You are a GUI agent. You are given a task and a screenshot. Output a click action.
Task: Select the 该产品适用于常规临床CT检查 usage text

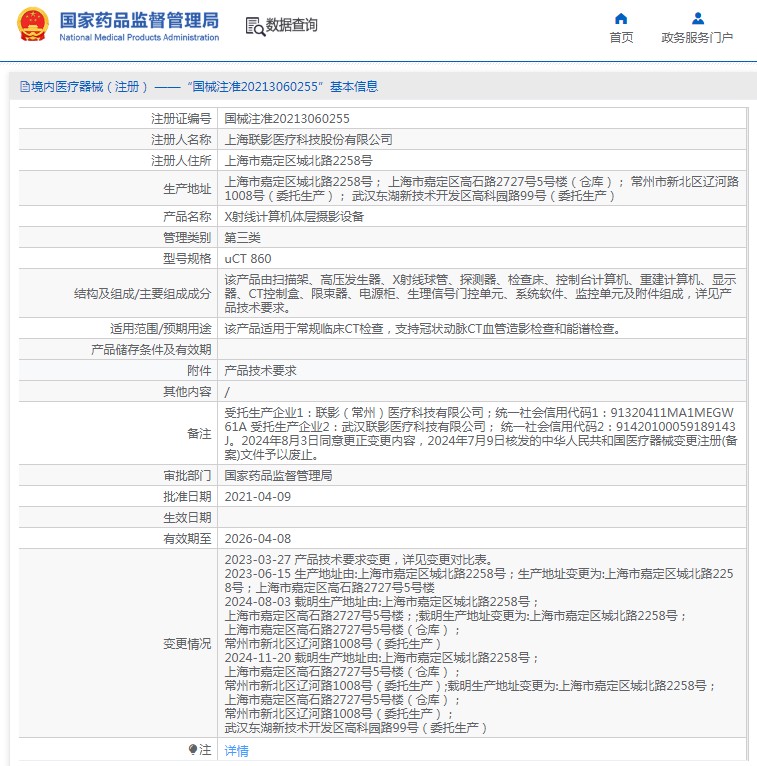tap(425, 329)
